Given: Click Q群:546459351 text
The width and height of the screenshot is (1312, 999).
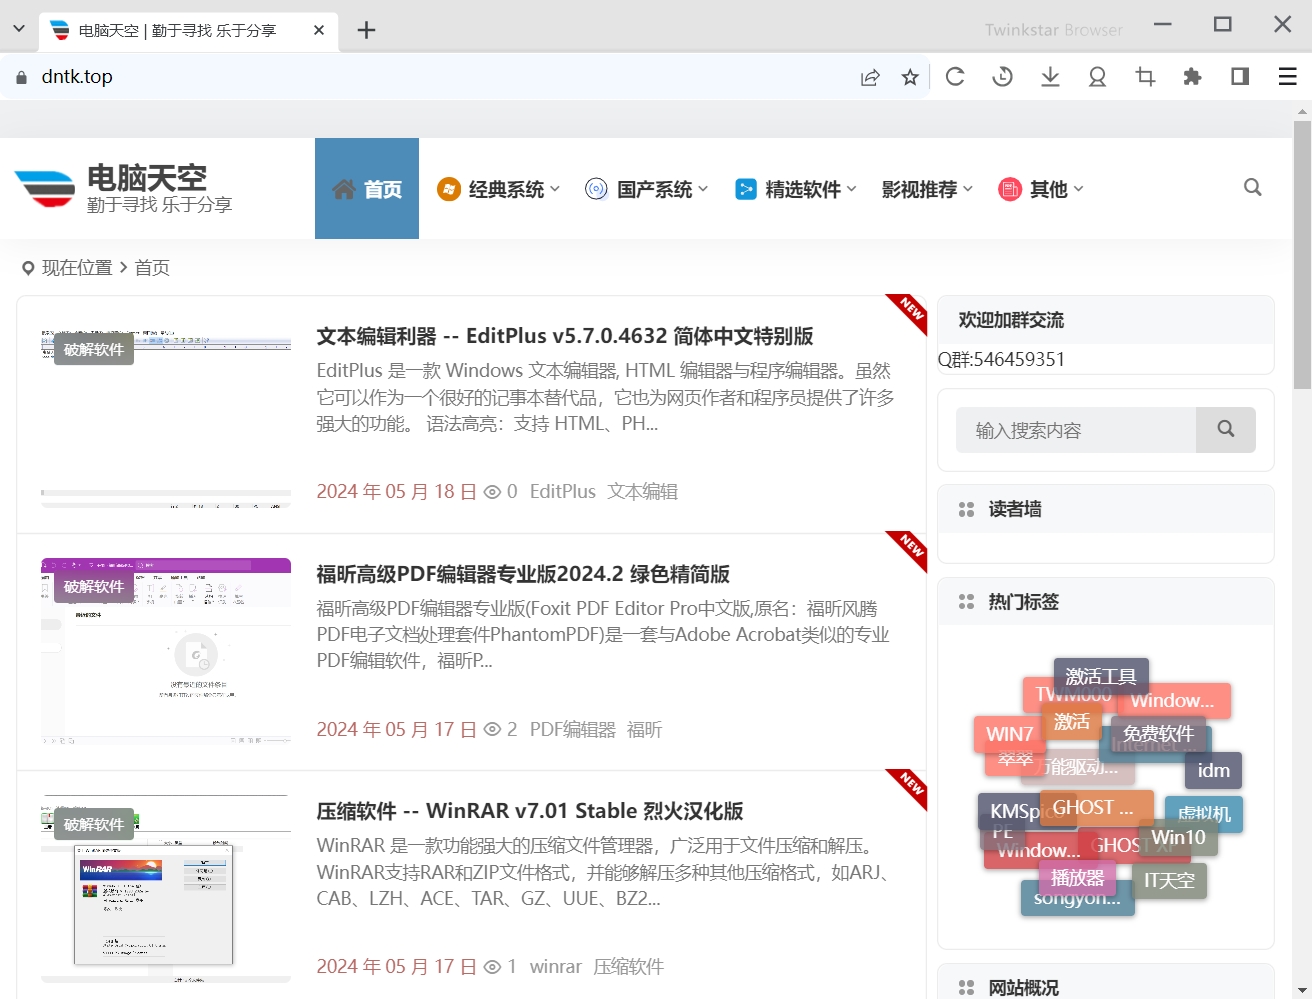Looking at the screenshot, I should coord(1001,359).
